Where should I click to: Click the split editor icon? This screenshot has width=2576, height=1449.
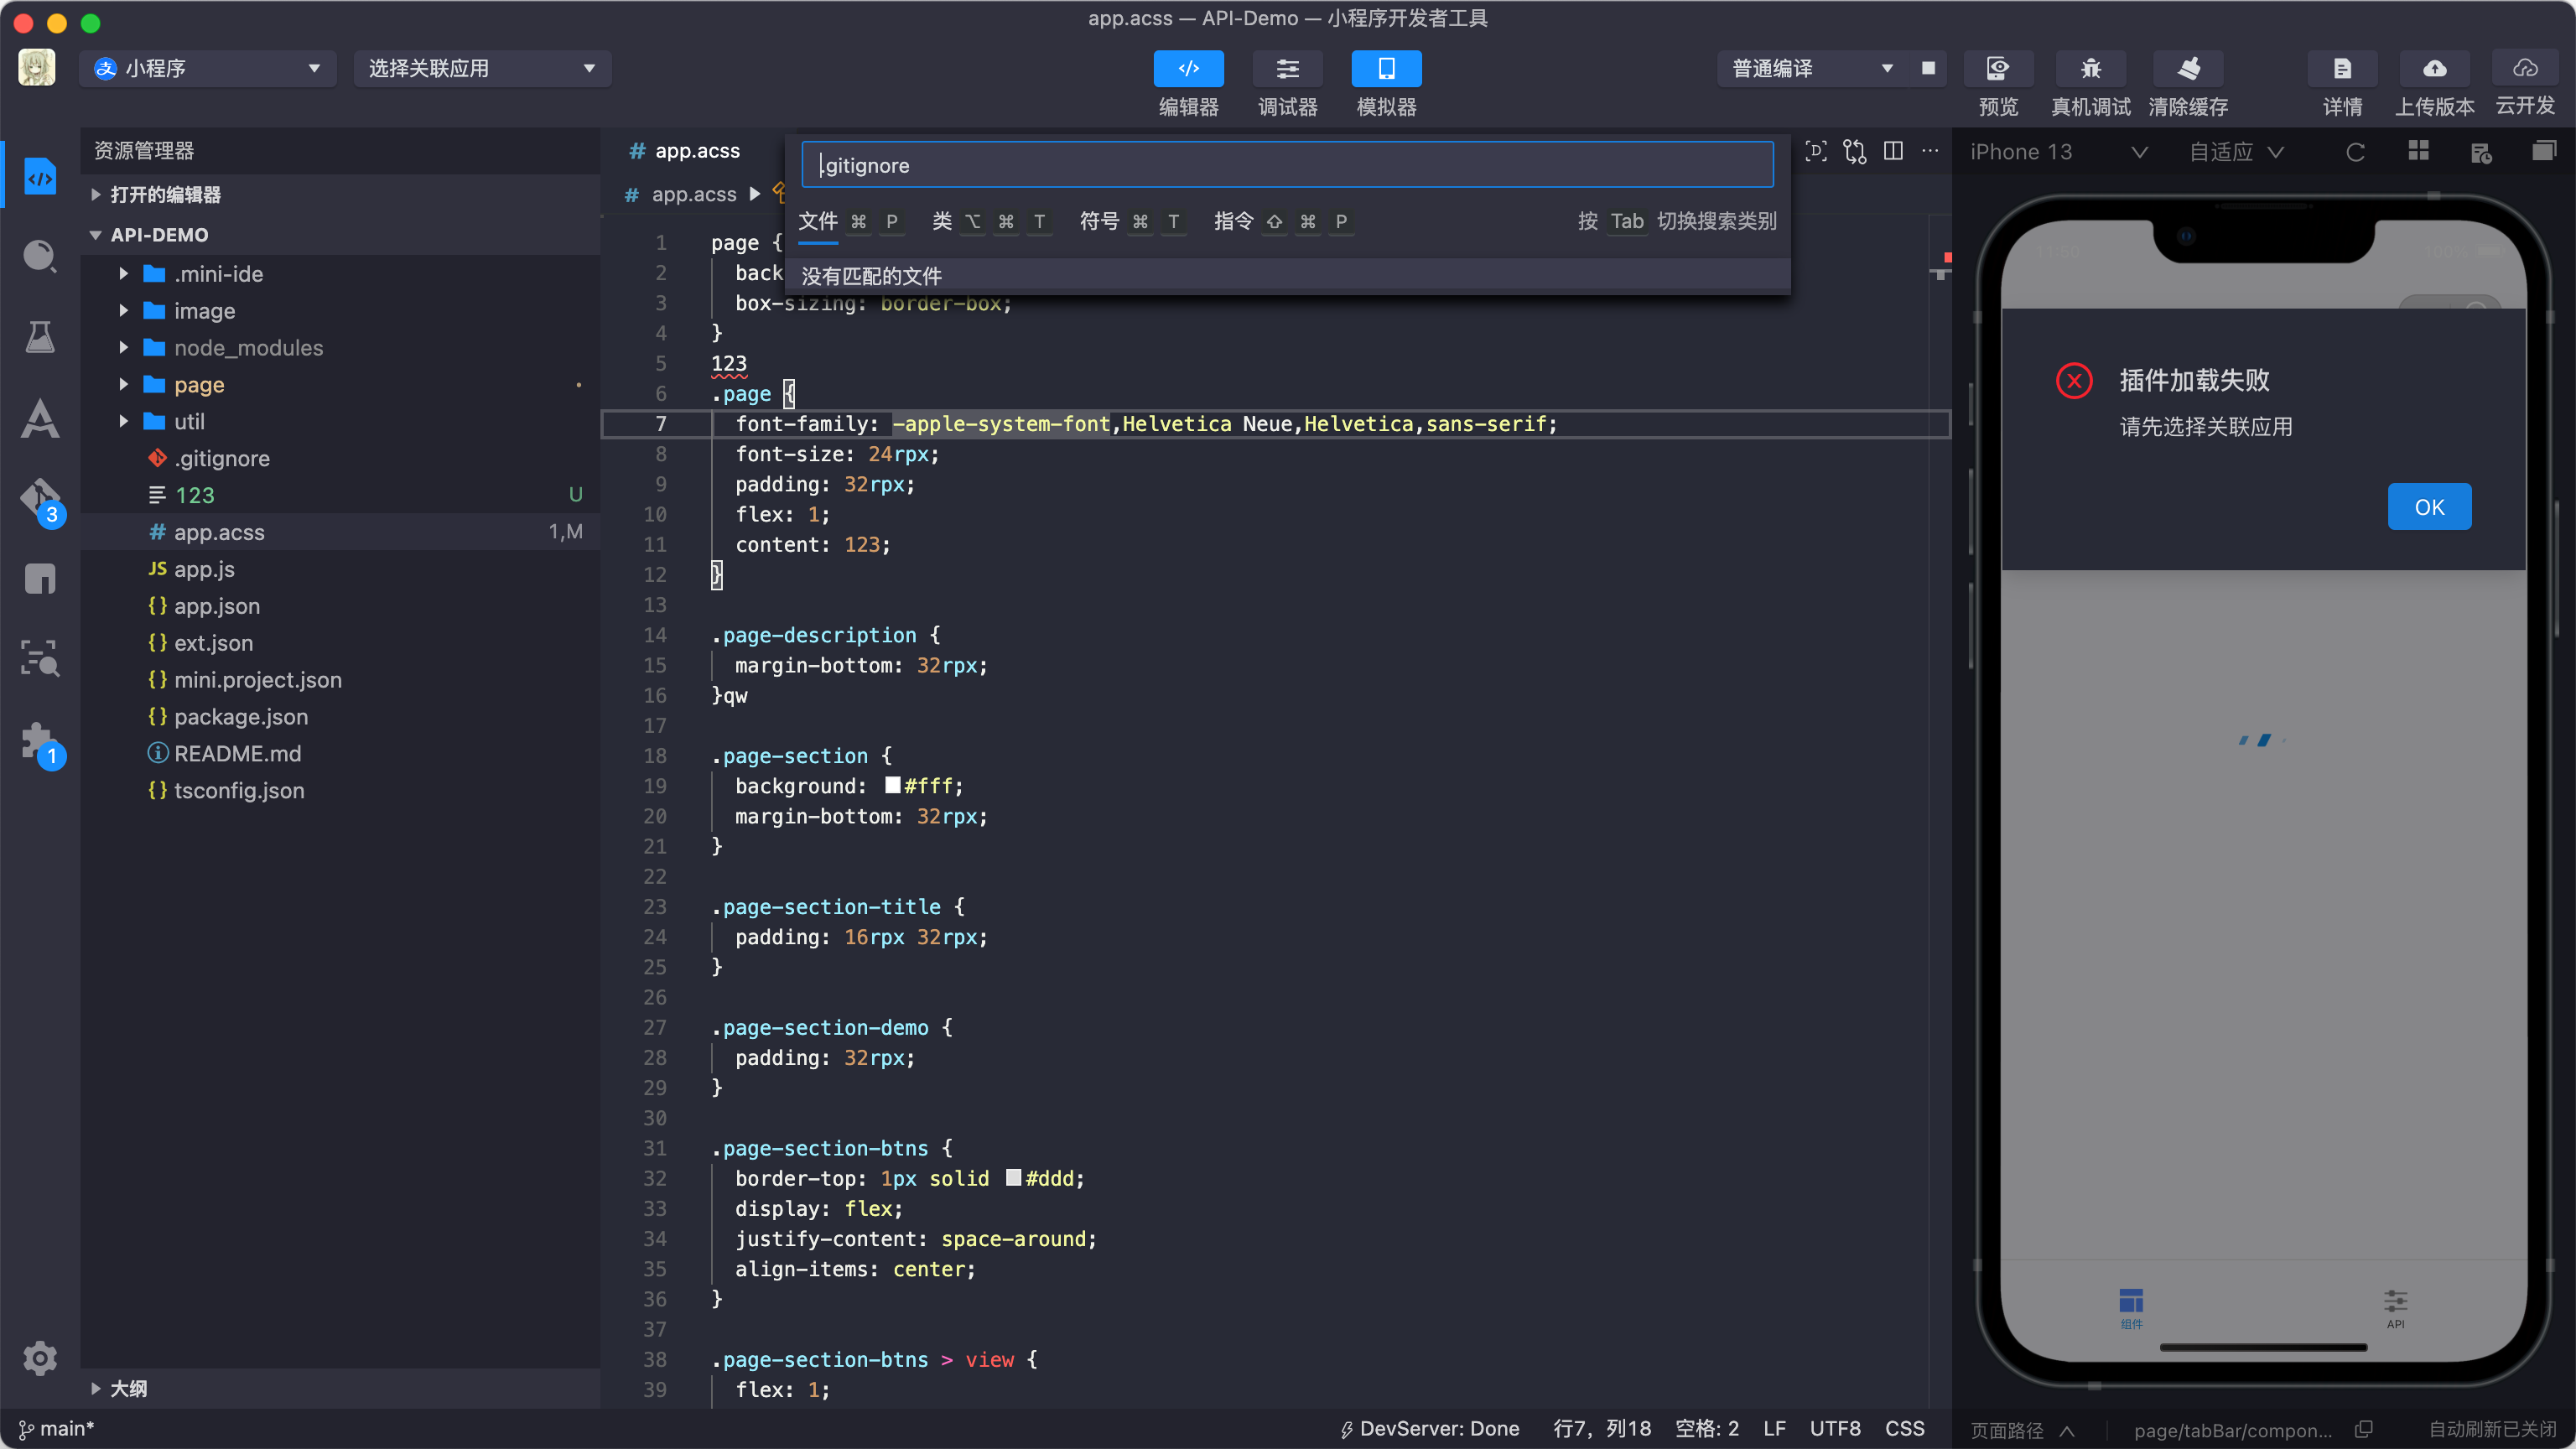1893,151
